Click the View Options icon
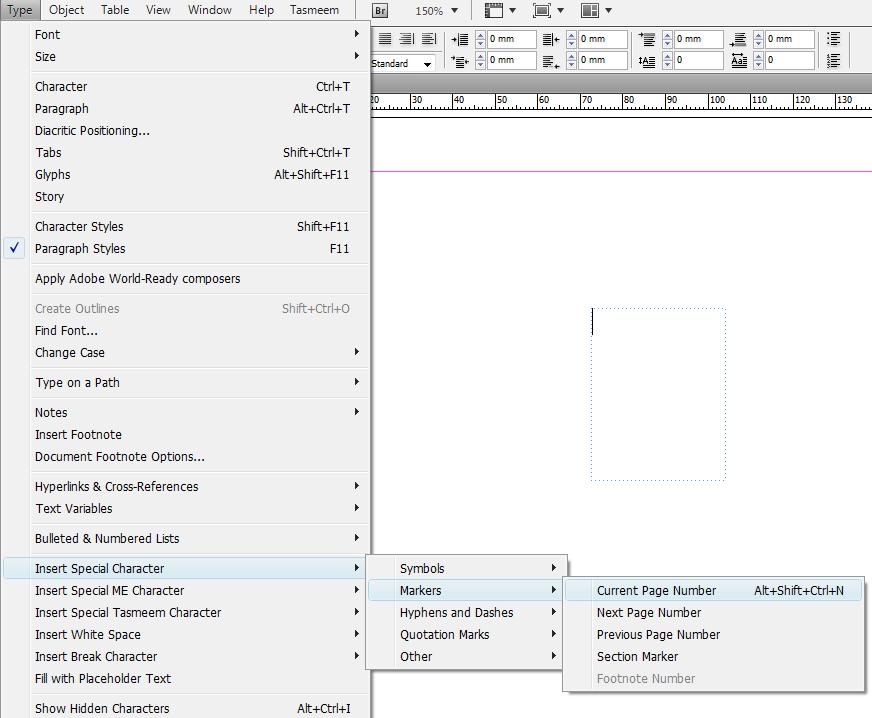872x718 pixels. pyautogui.click(x=493, y=10)
